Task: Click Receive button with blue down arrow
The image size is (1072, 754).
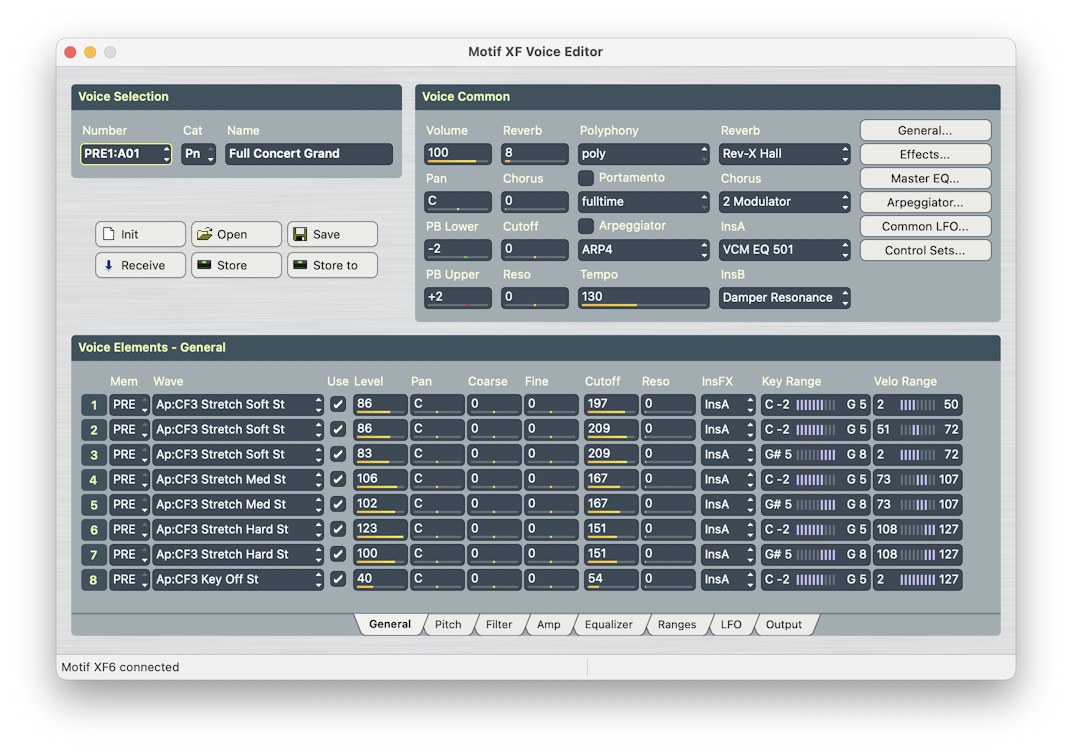Action: click(141, 265)
